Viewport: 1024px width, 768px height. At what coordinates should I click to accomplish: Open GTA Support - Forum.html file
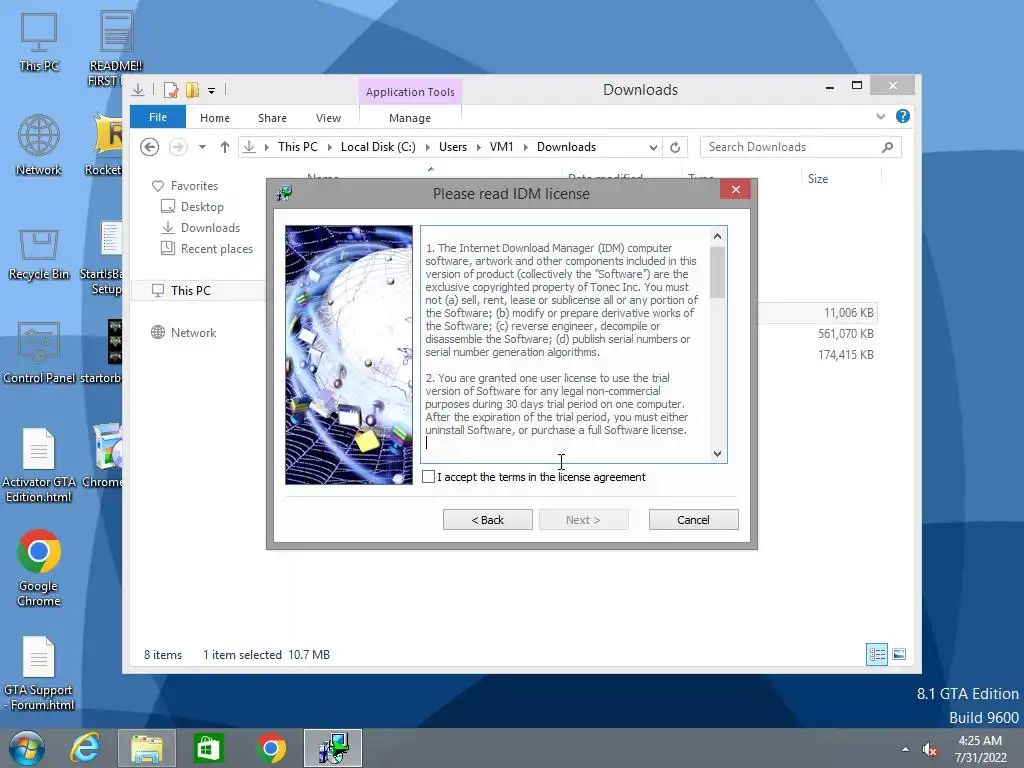(39, 673)
